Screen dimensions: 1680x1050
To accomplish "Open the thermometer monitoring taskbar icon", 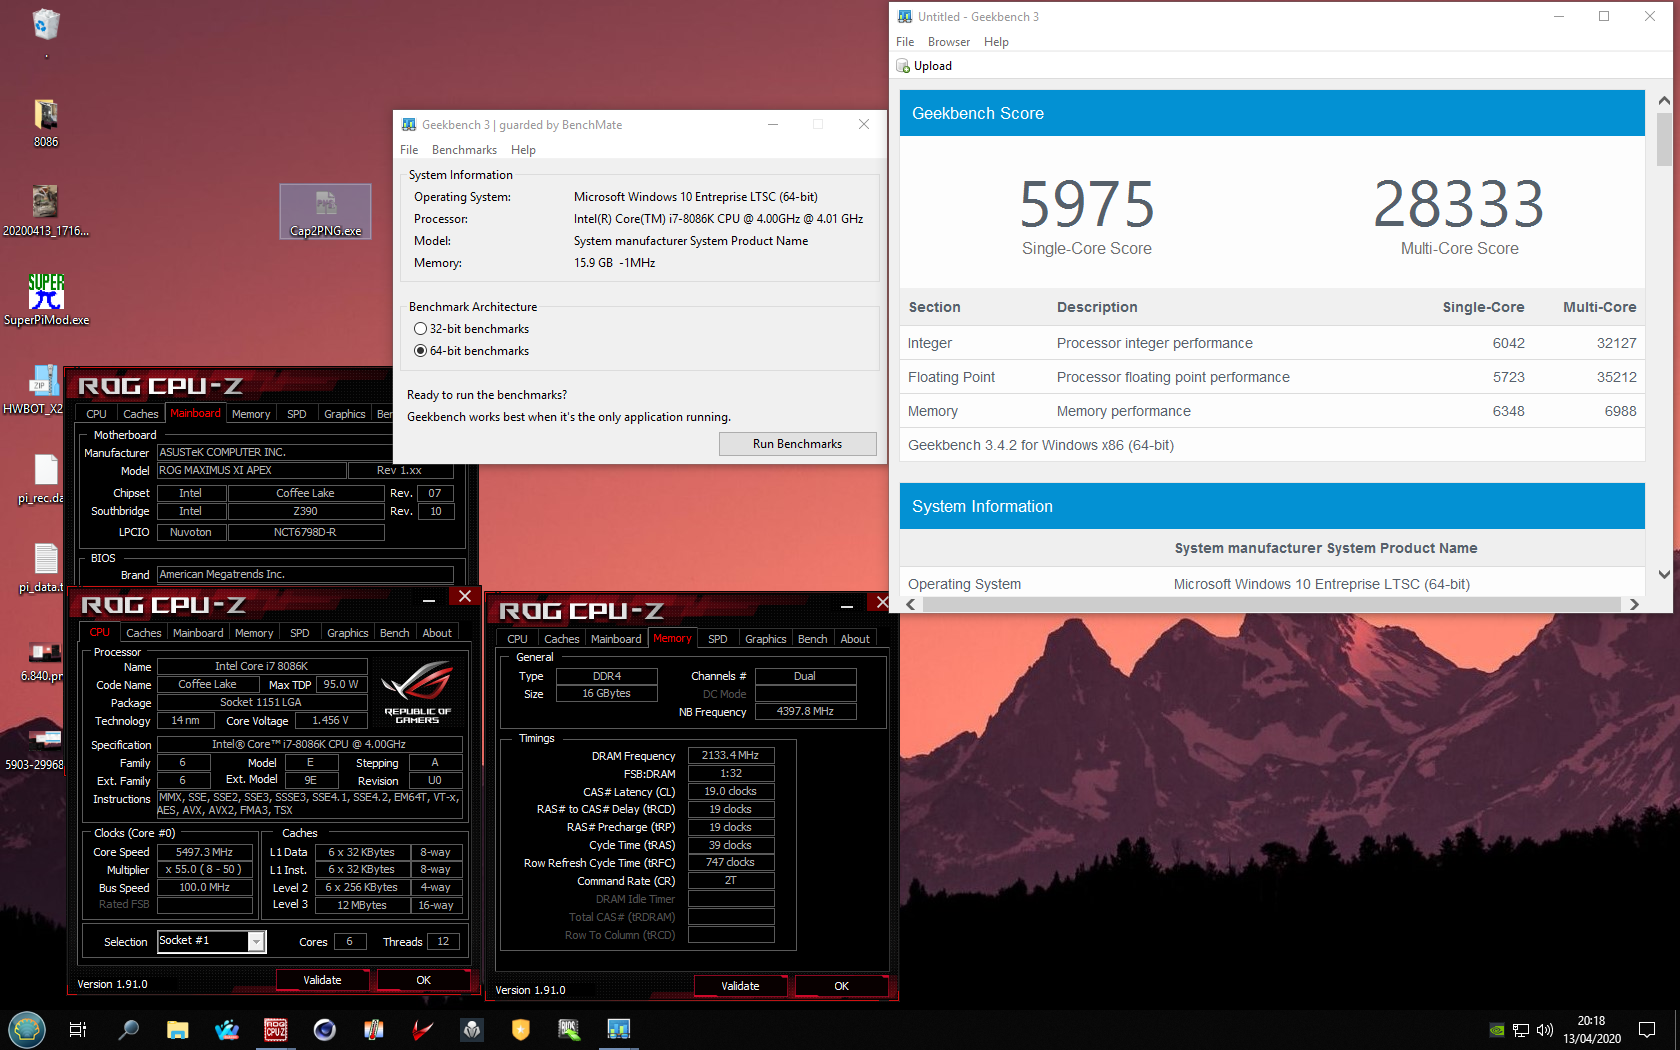I will pos(373,1029).
